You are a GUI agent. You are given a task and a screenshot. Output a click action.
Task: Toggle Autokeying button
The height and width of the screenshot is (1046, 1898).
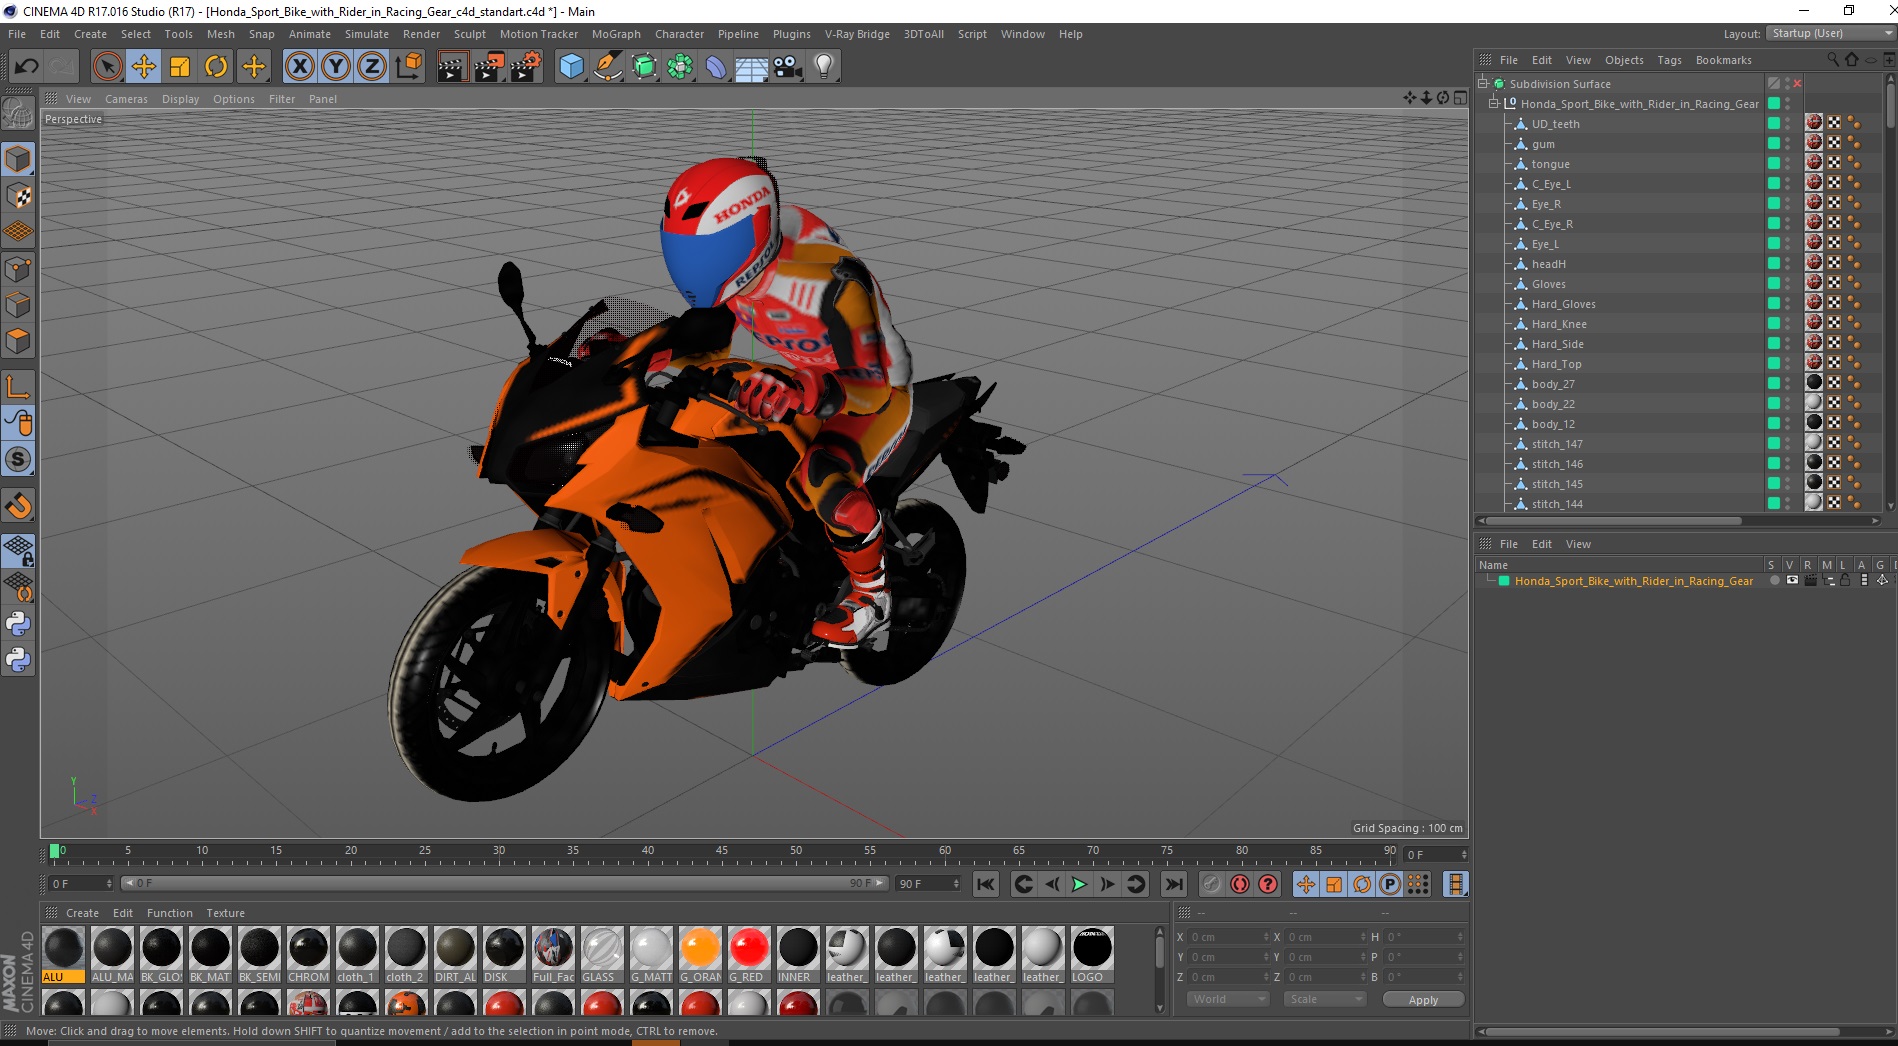1240,884
